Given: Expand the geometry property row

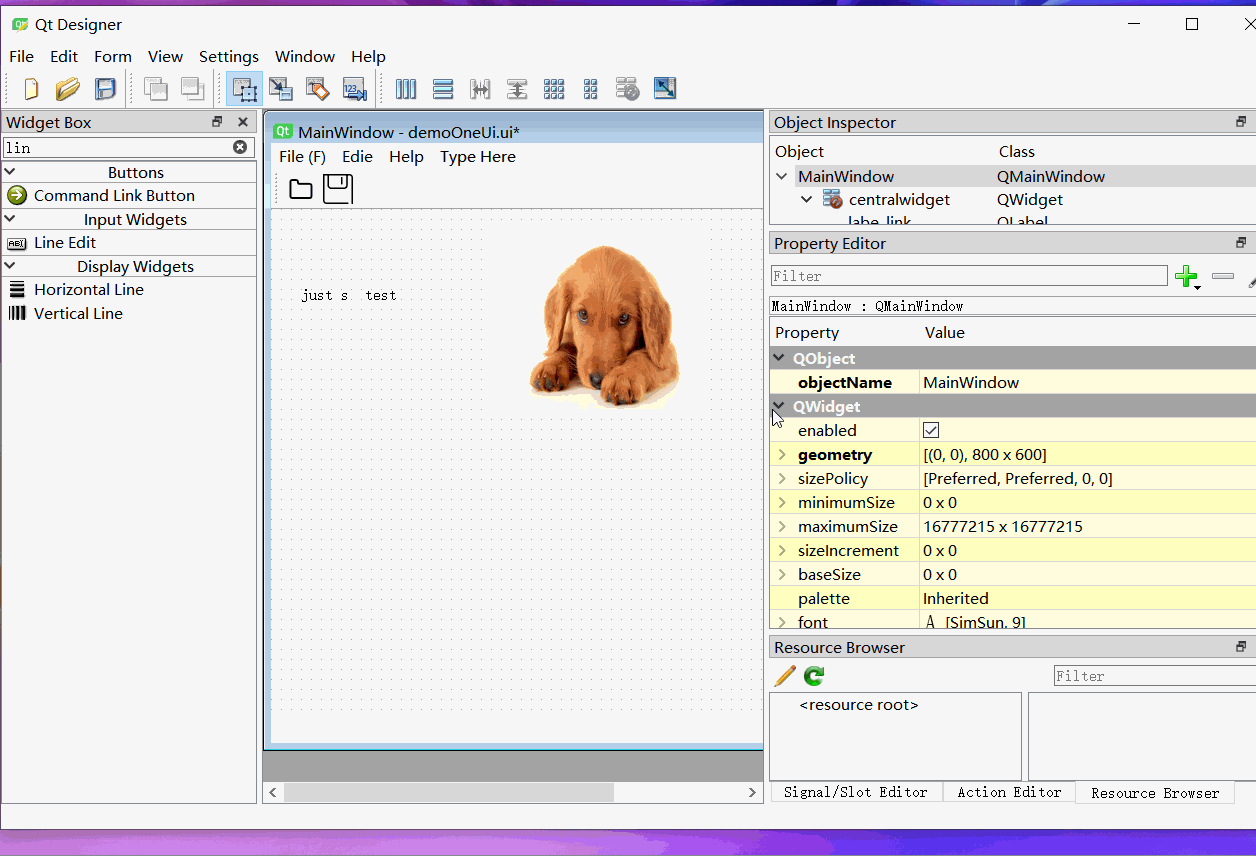Looking at the screenshot, I should [x=782, y=454].
